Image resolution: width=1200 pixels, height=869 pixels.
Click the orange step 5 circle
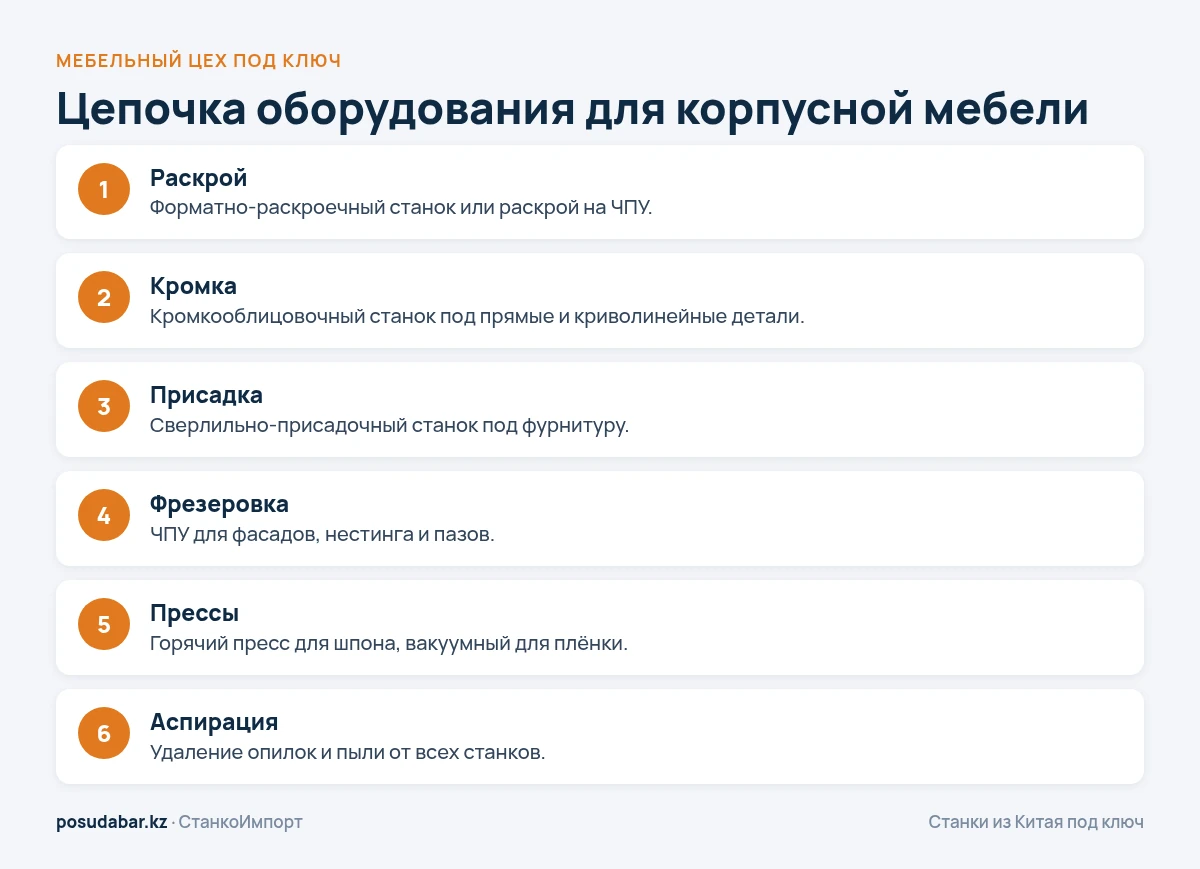click(x=104, y=625)
